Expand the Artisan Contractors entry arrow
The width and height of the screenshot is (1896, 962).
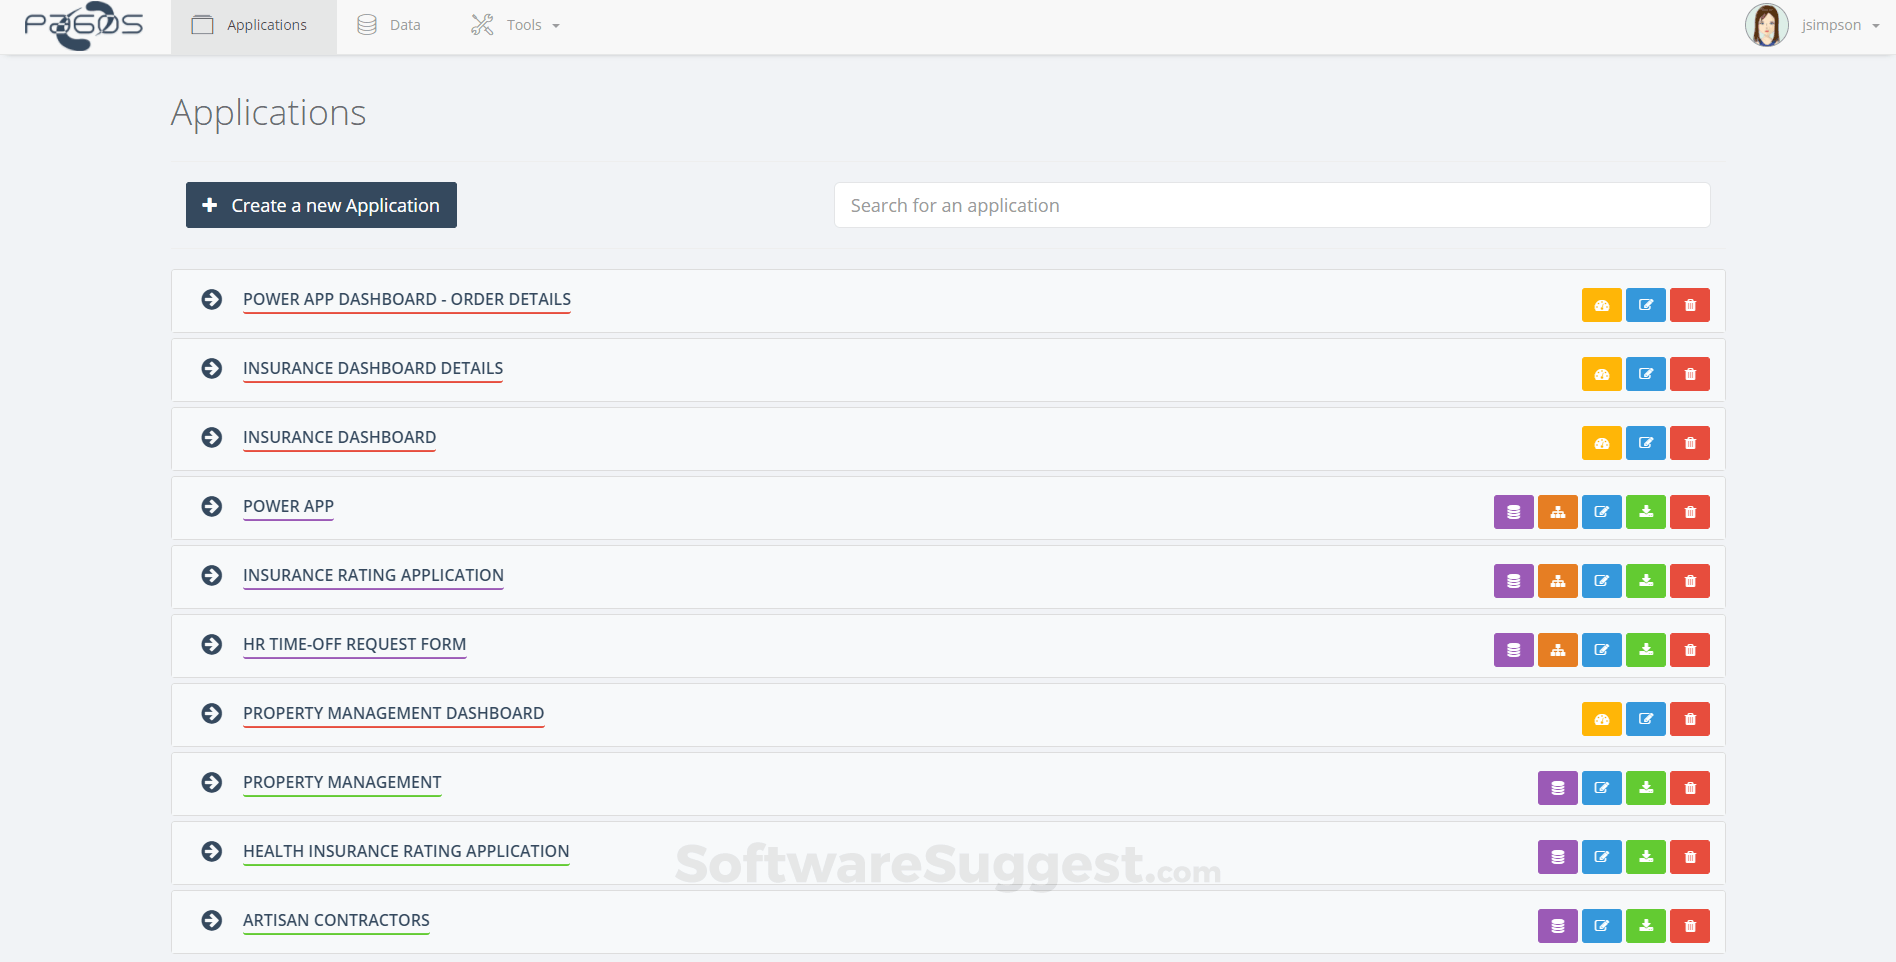click(212, 920)
